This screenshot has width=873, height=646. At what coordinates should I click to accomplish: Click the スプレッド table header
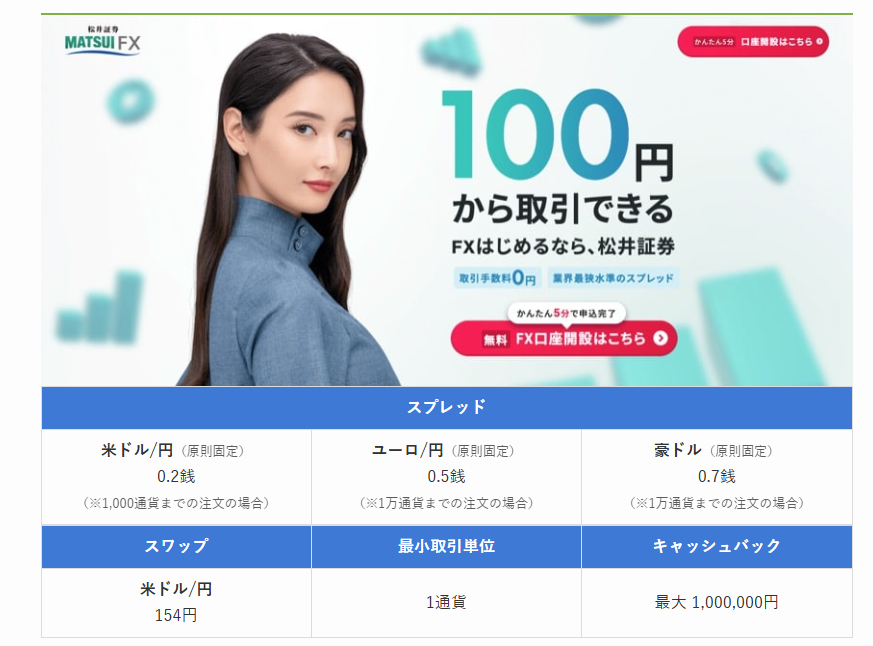point(447,408)
